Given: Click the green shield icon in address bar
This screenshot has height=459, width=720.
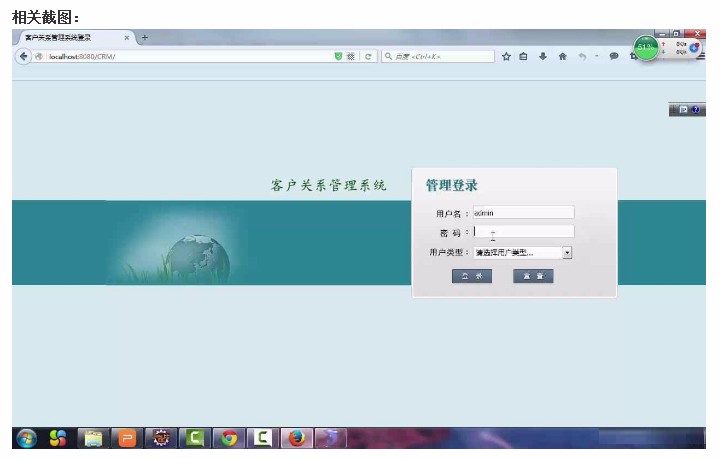Looking at the screenshot, I should (x=338, y=56).
